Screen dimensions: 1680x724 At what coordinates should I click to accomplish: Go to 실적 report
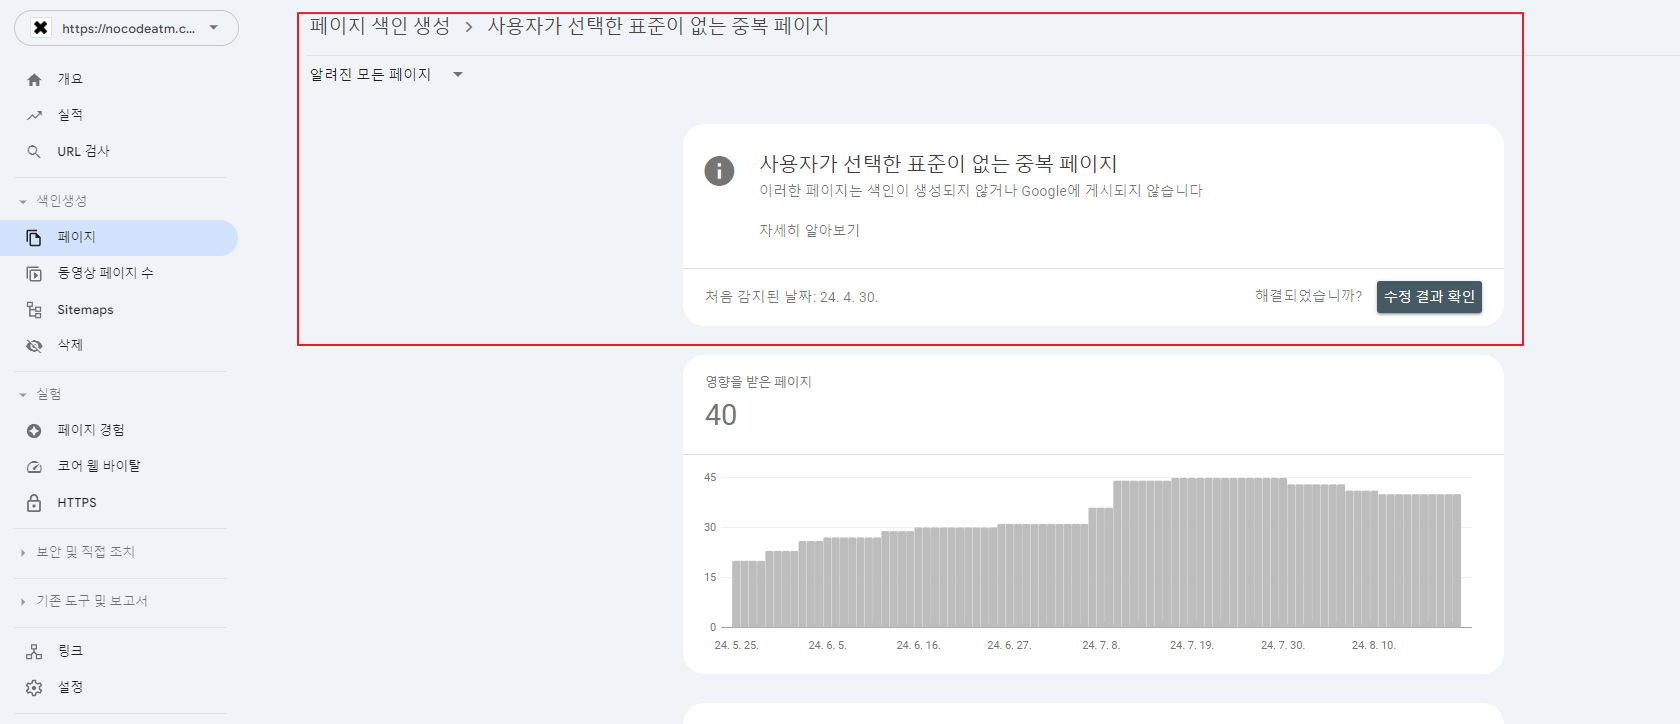coord(70,116)
